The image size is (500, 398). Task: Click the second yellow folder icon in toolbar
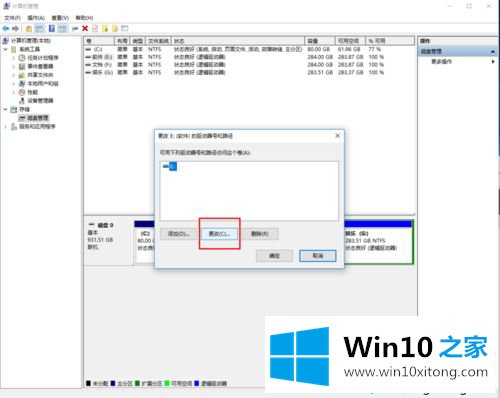pyautogui.click(x=115, y=29)
